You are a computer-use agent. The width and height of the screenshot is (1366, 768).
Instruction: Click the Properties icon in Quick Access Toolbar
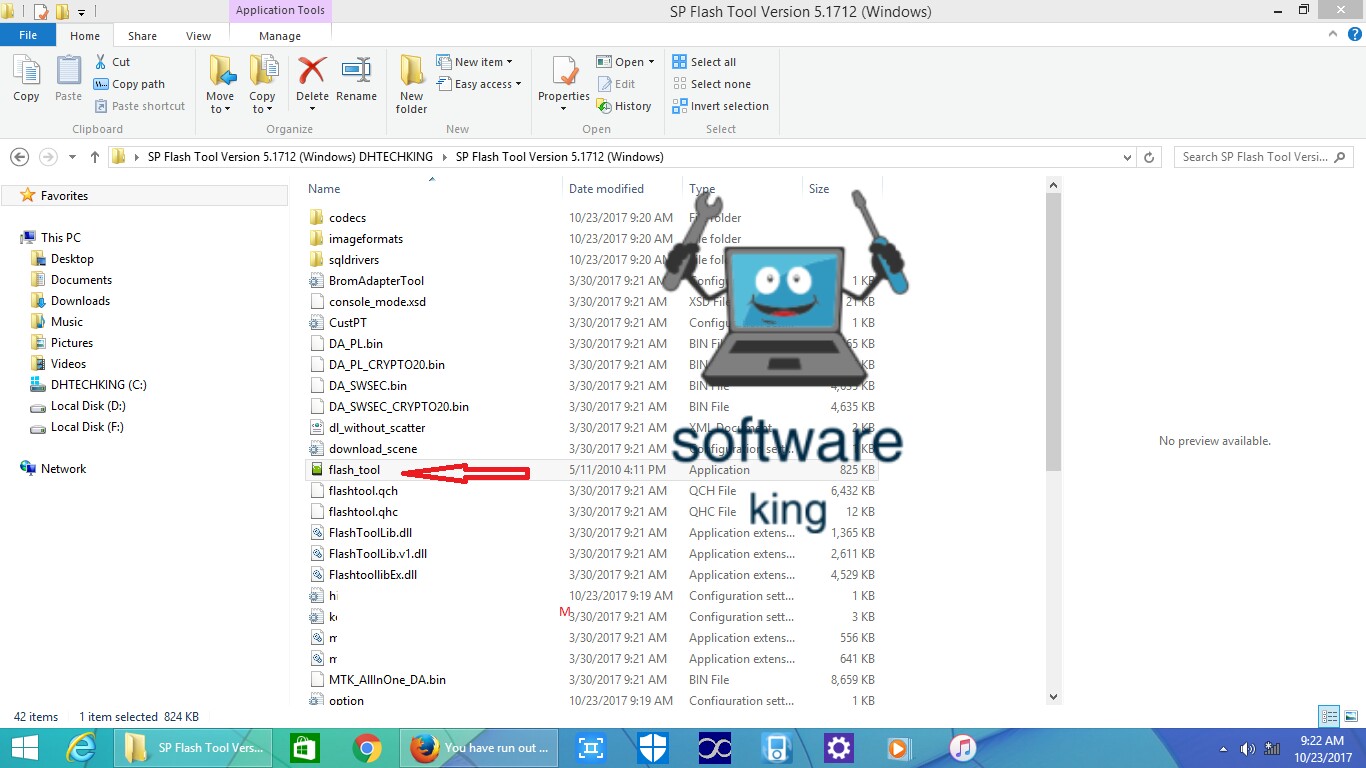[41, 12]
